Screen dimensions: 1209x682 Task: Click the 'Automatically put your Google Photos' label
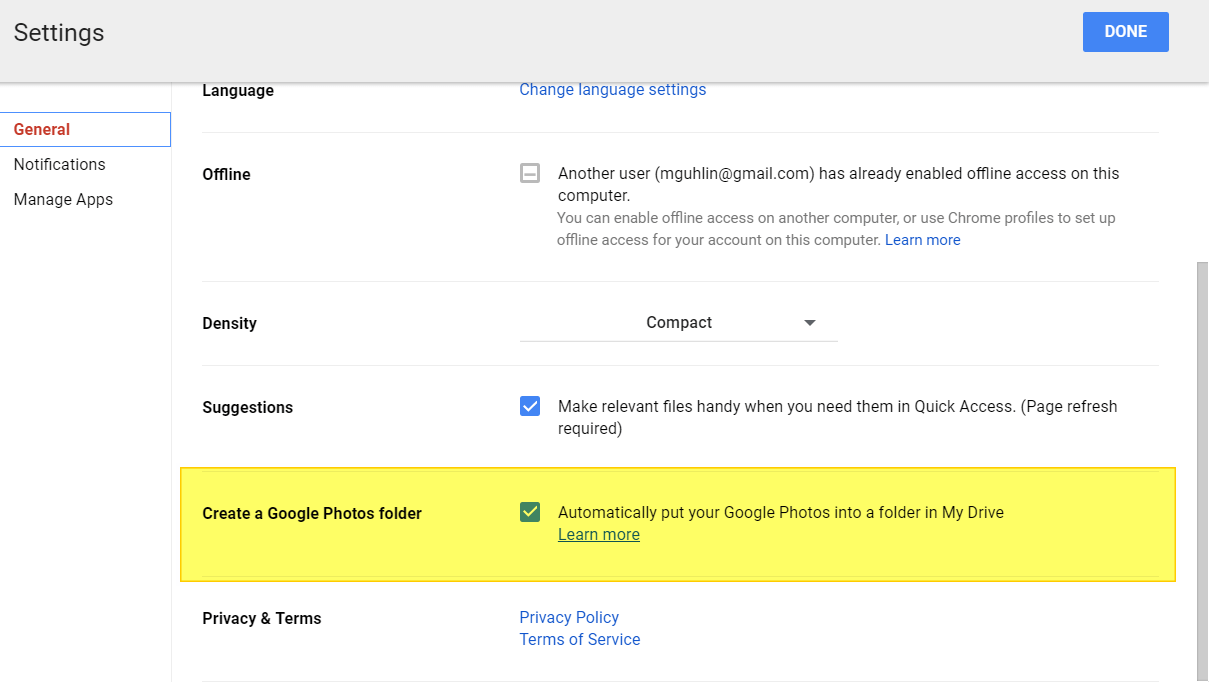tap(780, 513)
